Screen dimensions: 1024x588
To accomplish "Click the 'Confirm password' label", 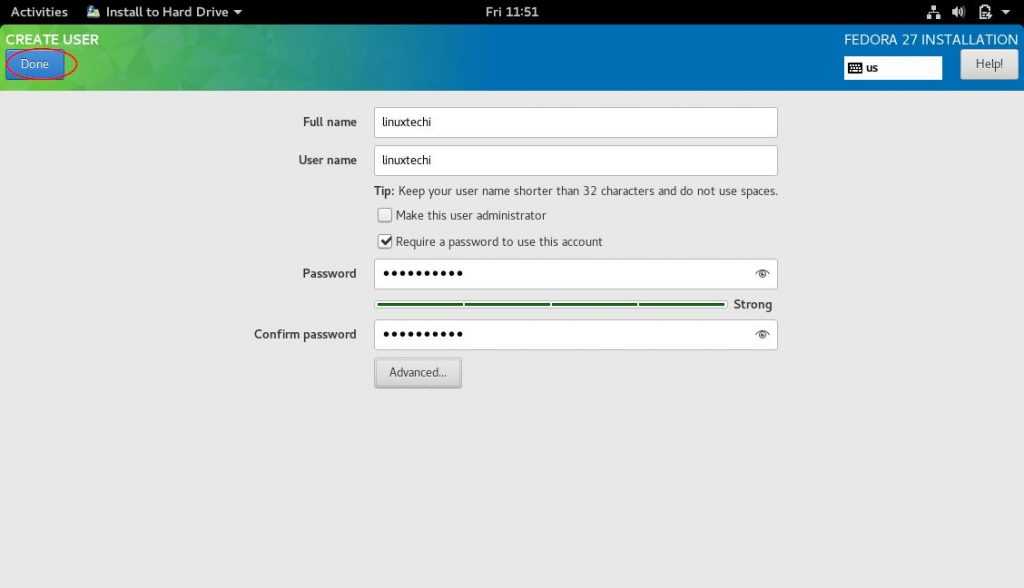I will 305,335.
